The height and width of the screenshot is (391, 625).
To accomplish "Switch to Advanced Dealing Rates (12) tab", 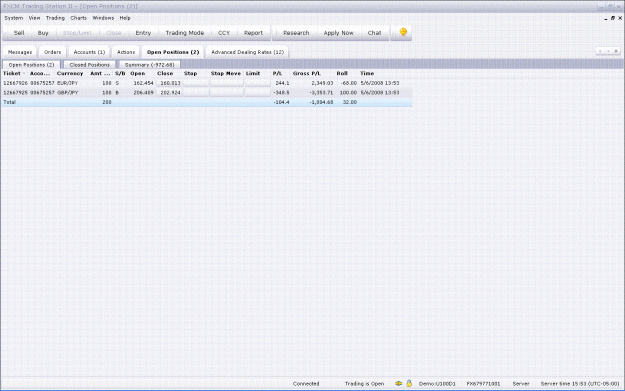I will coord(248,52).
